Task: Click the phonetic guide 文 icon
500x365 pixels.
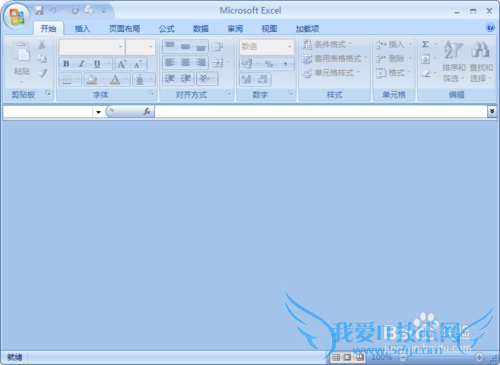Action: tap(140, 80)
